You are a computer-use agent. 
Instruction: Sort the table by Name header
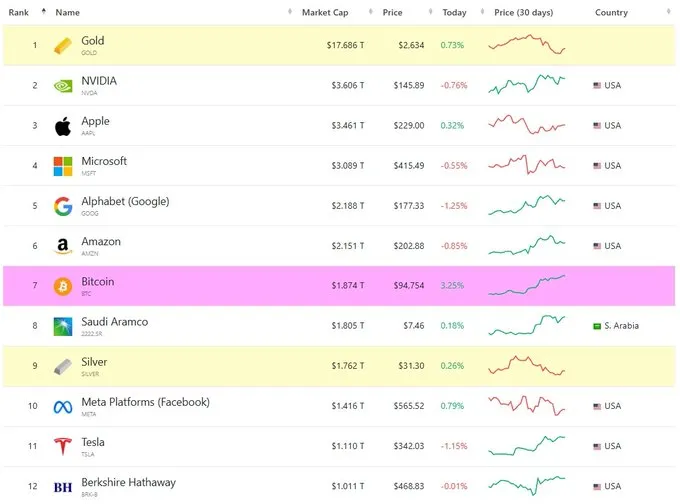[x=68, y=13]
